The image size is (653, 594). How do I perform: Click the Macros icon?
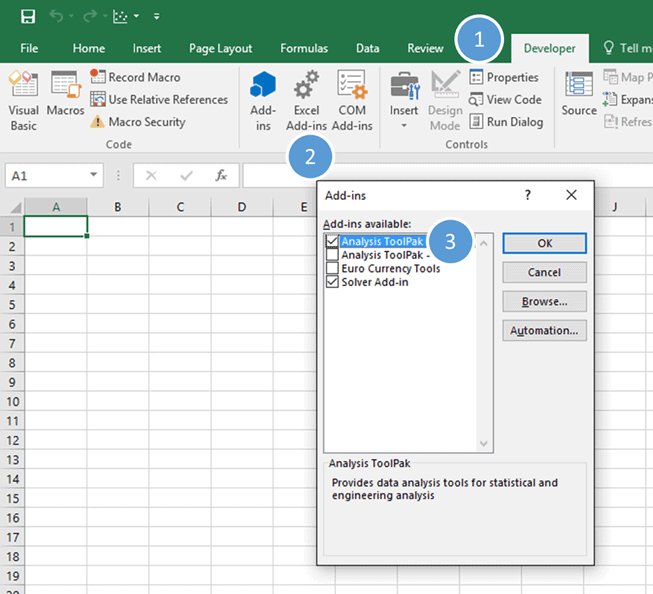coord(66,100)
